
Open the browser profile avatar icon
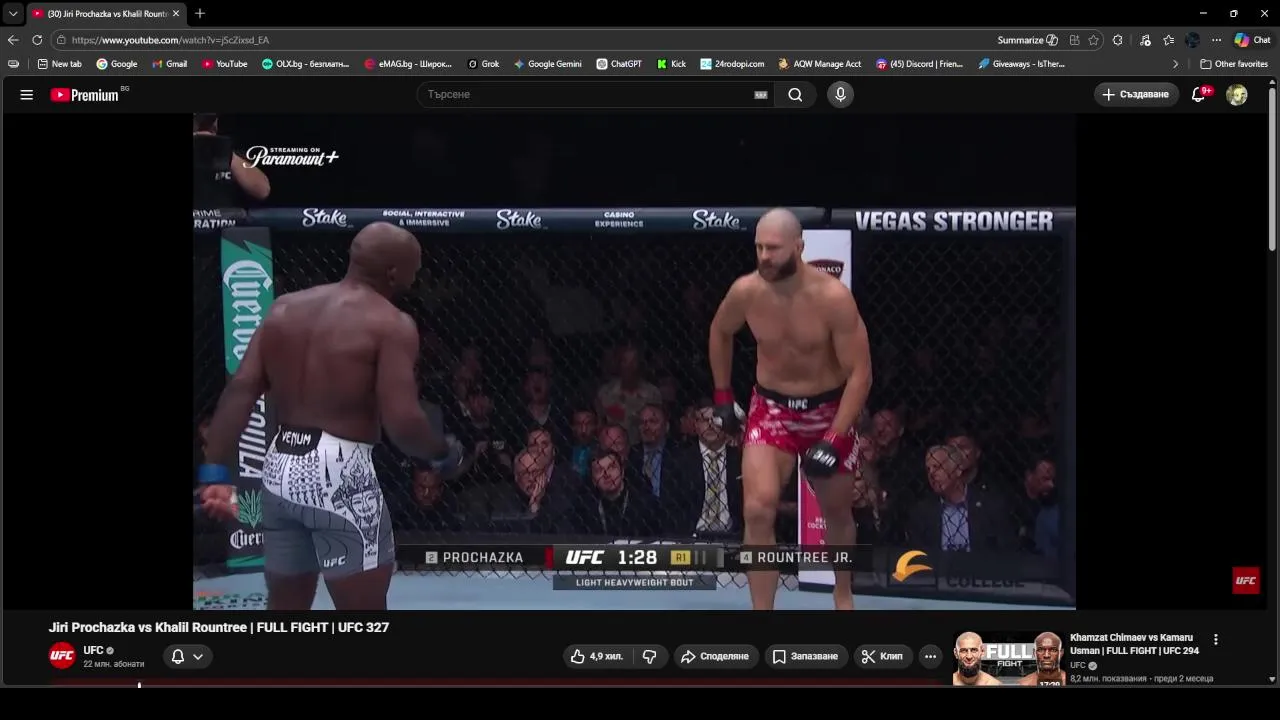(1192, 40)
